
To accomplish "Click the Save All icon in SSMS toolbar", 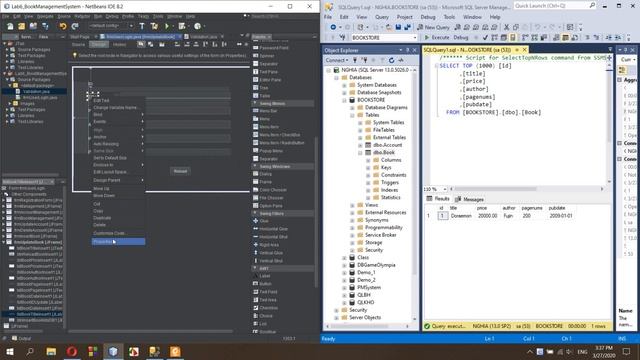I will [407, 27].
